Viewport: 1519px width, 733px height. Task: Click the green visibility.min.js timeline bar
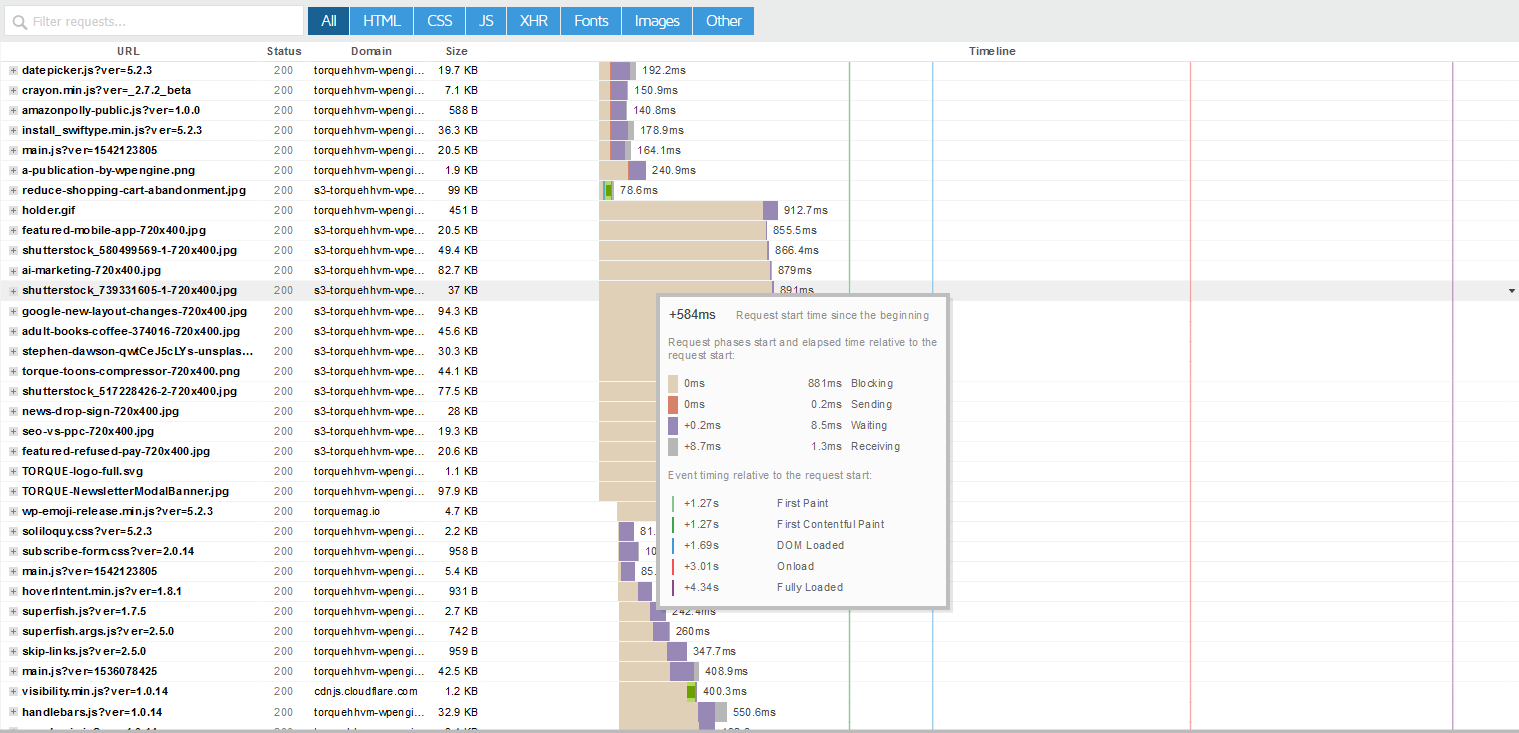[691, 691]
